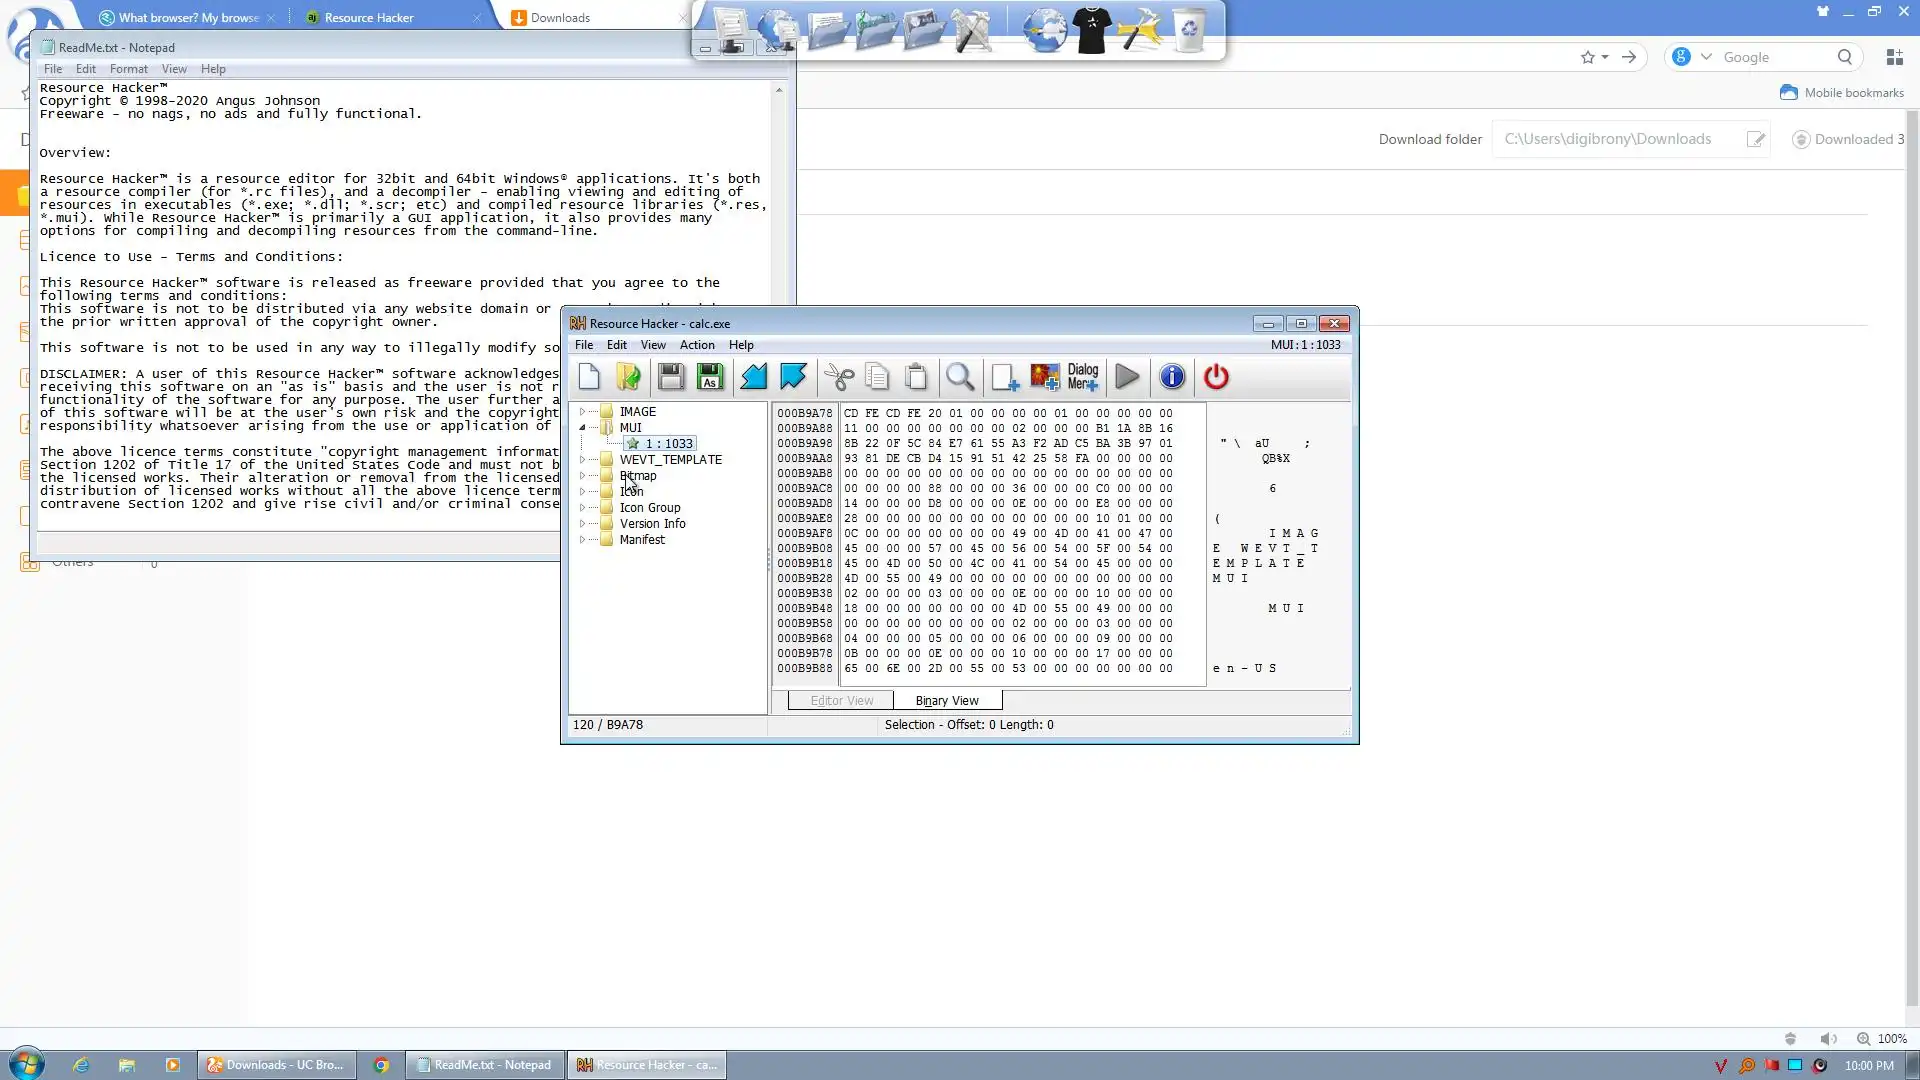Switch to the Editor View tab
Viewport: 1920px width, 1080px height.
(x=841, y=701)
